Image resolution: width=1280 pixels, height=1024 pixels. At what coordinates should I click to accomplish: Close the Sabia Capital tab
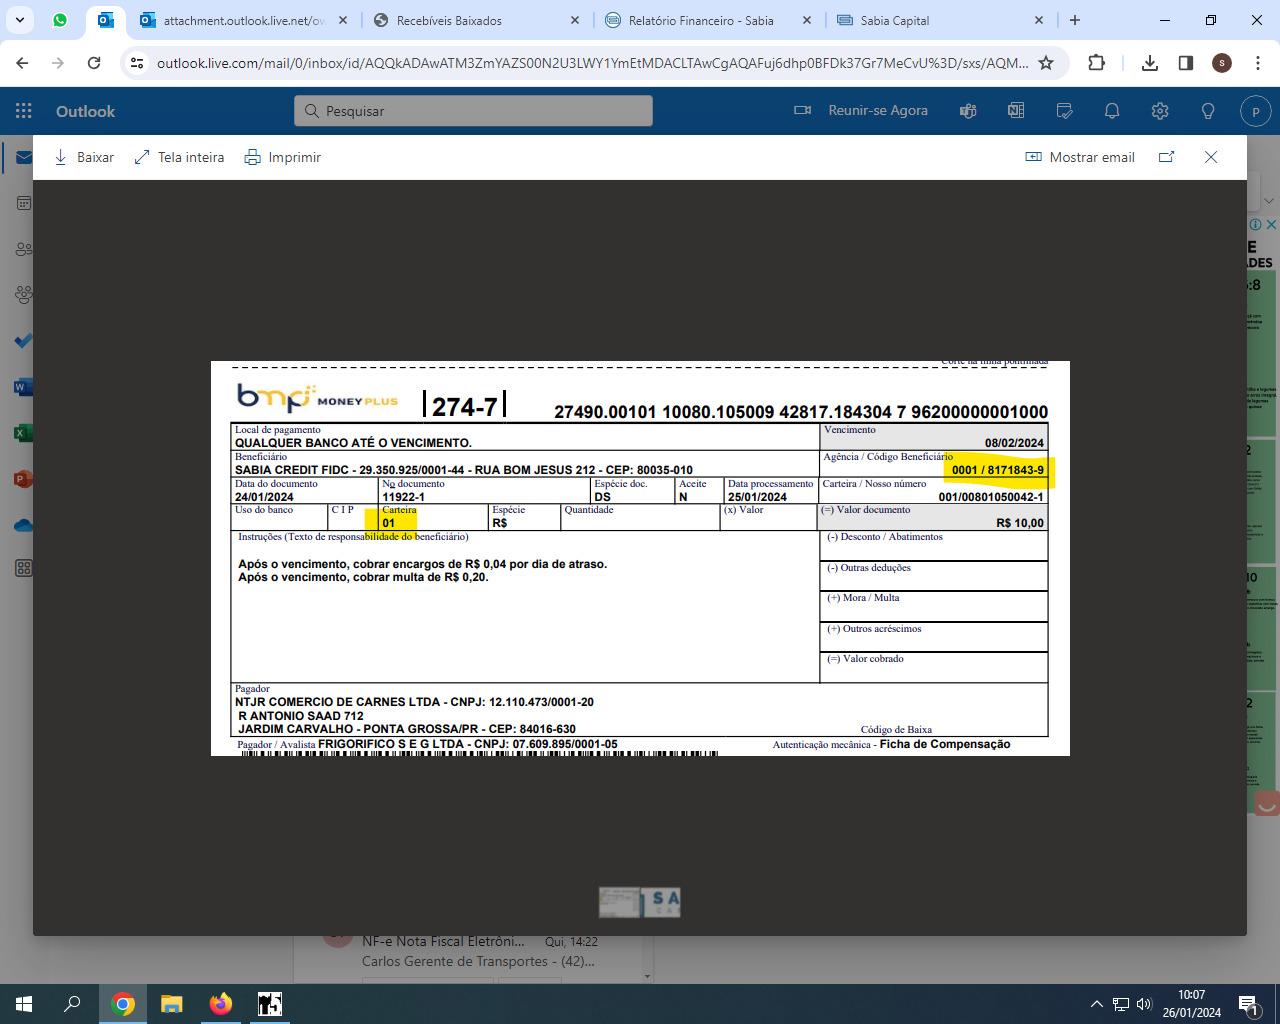(x=1038, y=20)
